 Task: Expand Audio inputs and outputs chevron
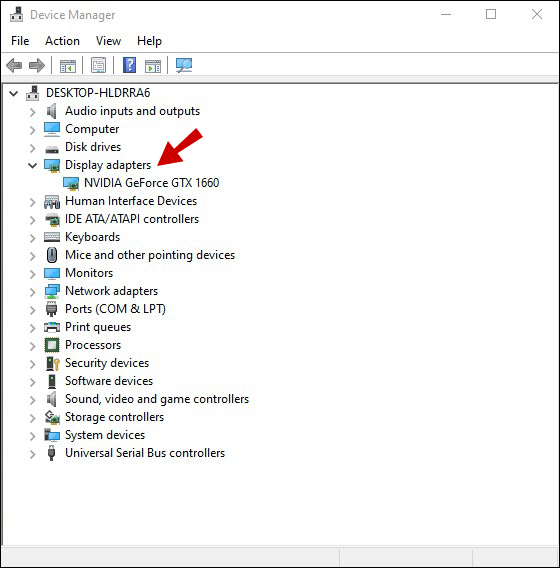pos(33,112)
